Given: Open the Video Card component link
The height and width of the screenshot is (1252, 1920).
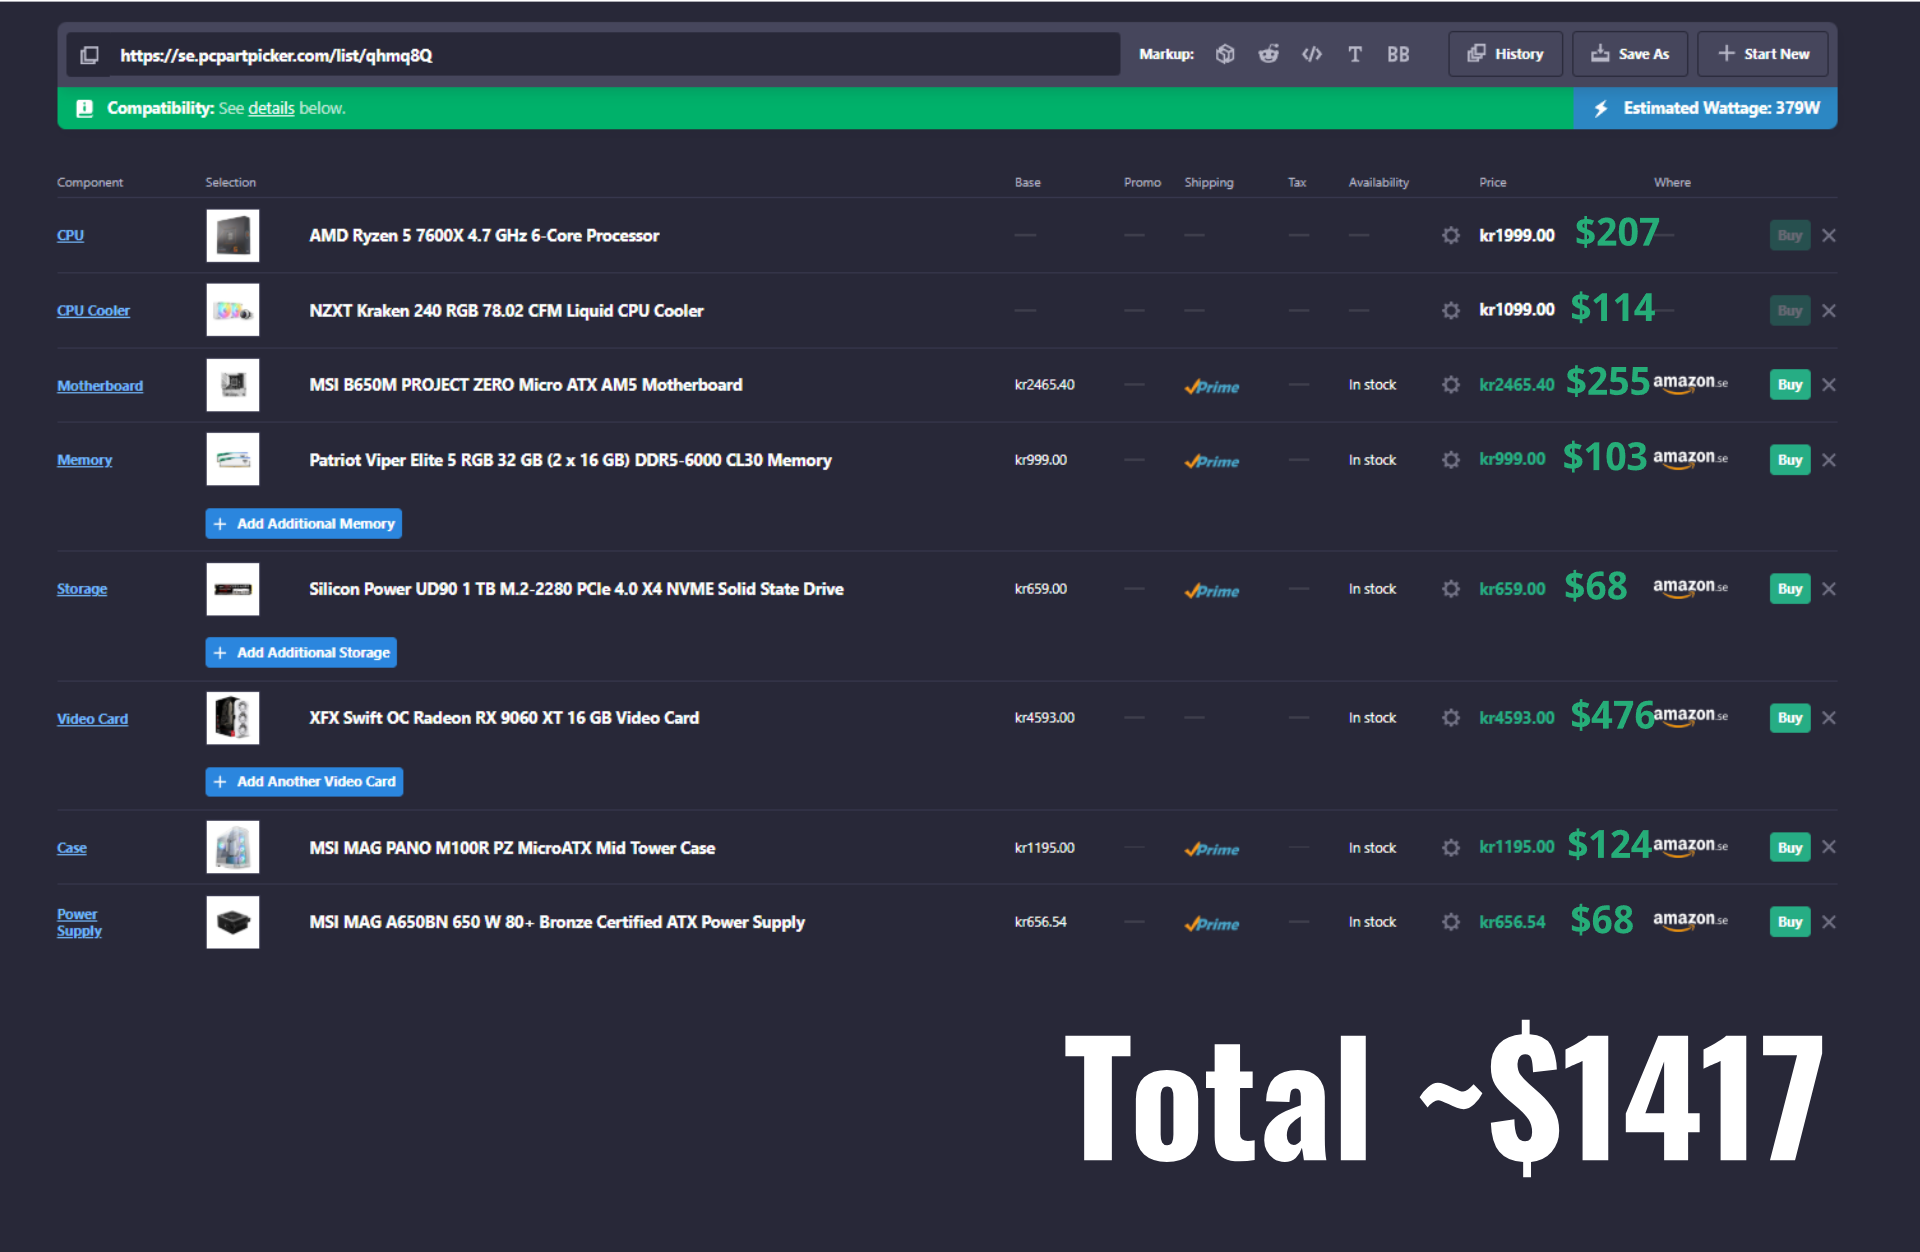Looking at the screenshot, I should click(92, 718).
